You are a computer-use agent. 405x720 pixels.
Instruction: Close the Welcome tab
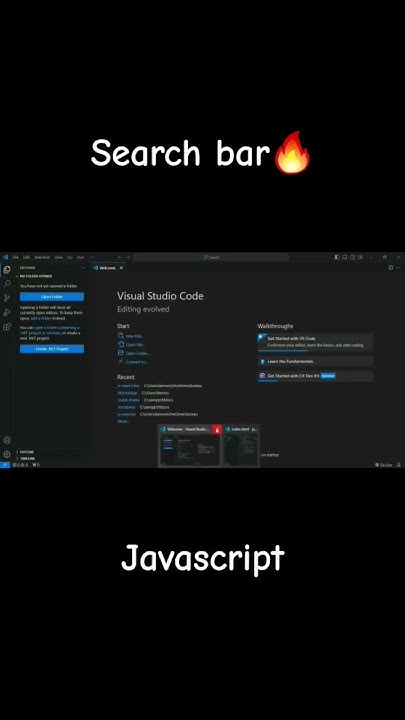point(121,268)
